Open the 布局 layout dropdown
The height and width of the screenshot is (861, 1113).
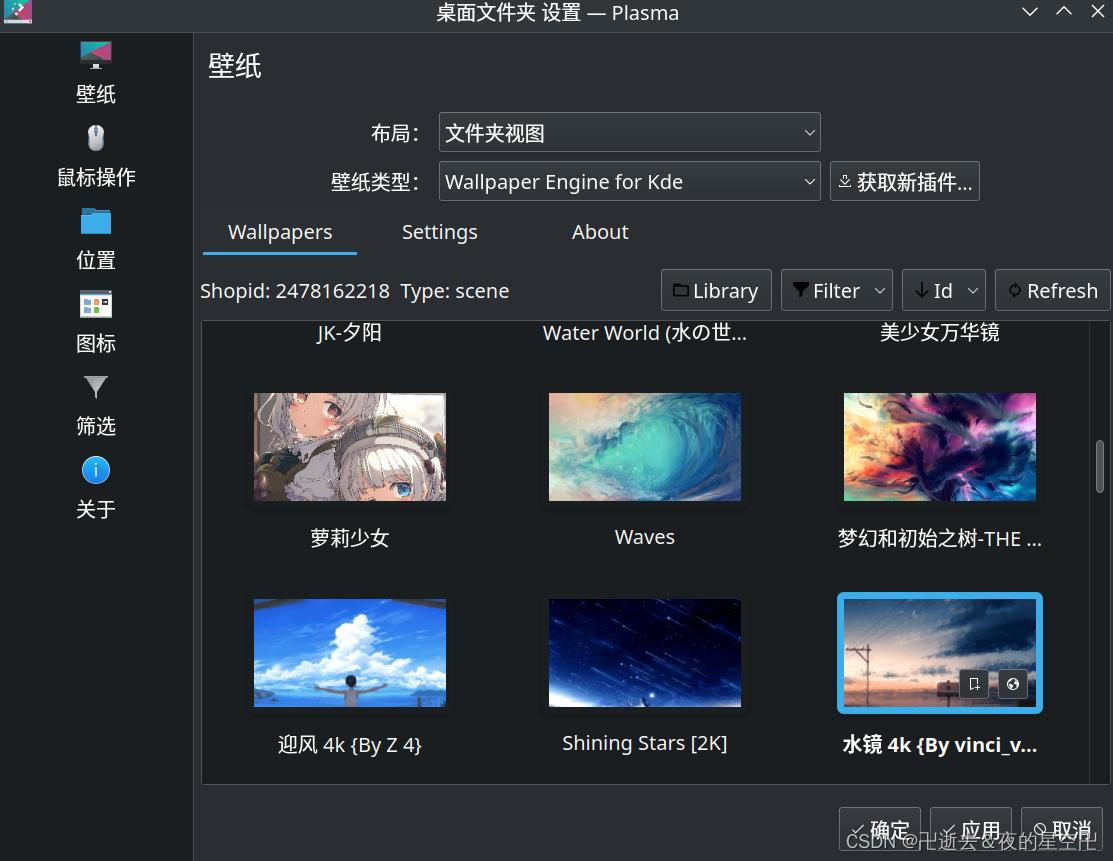(x=629, y=132)
